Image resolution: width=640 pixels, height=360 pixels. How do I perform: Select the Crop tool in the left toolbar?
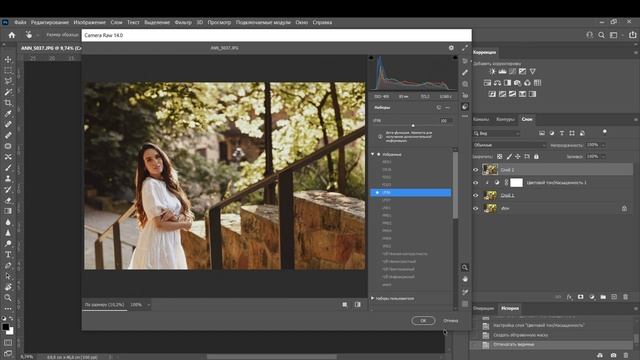tap(8, 103)
